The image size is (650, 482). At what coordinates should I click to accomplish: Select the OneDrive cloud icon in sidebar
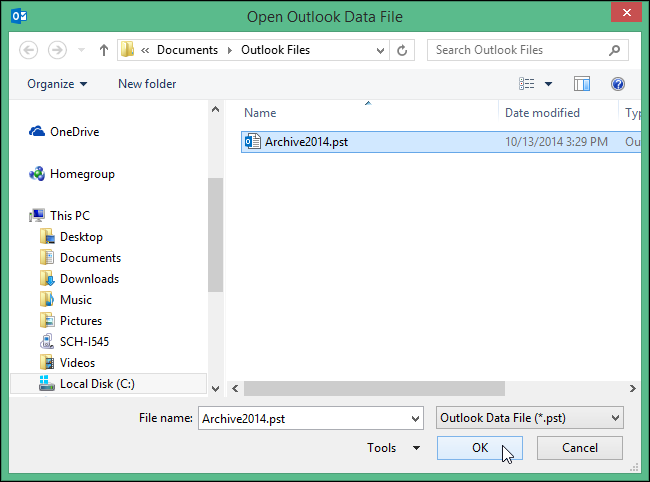pos(37,131)
